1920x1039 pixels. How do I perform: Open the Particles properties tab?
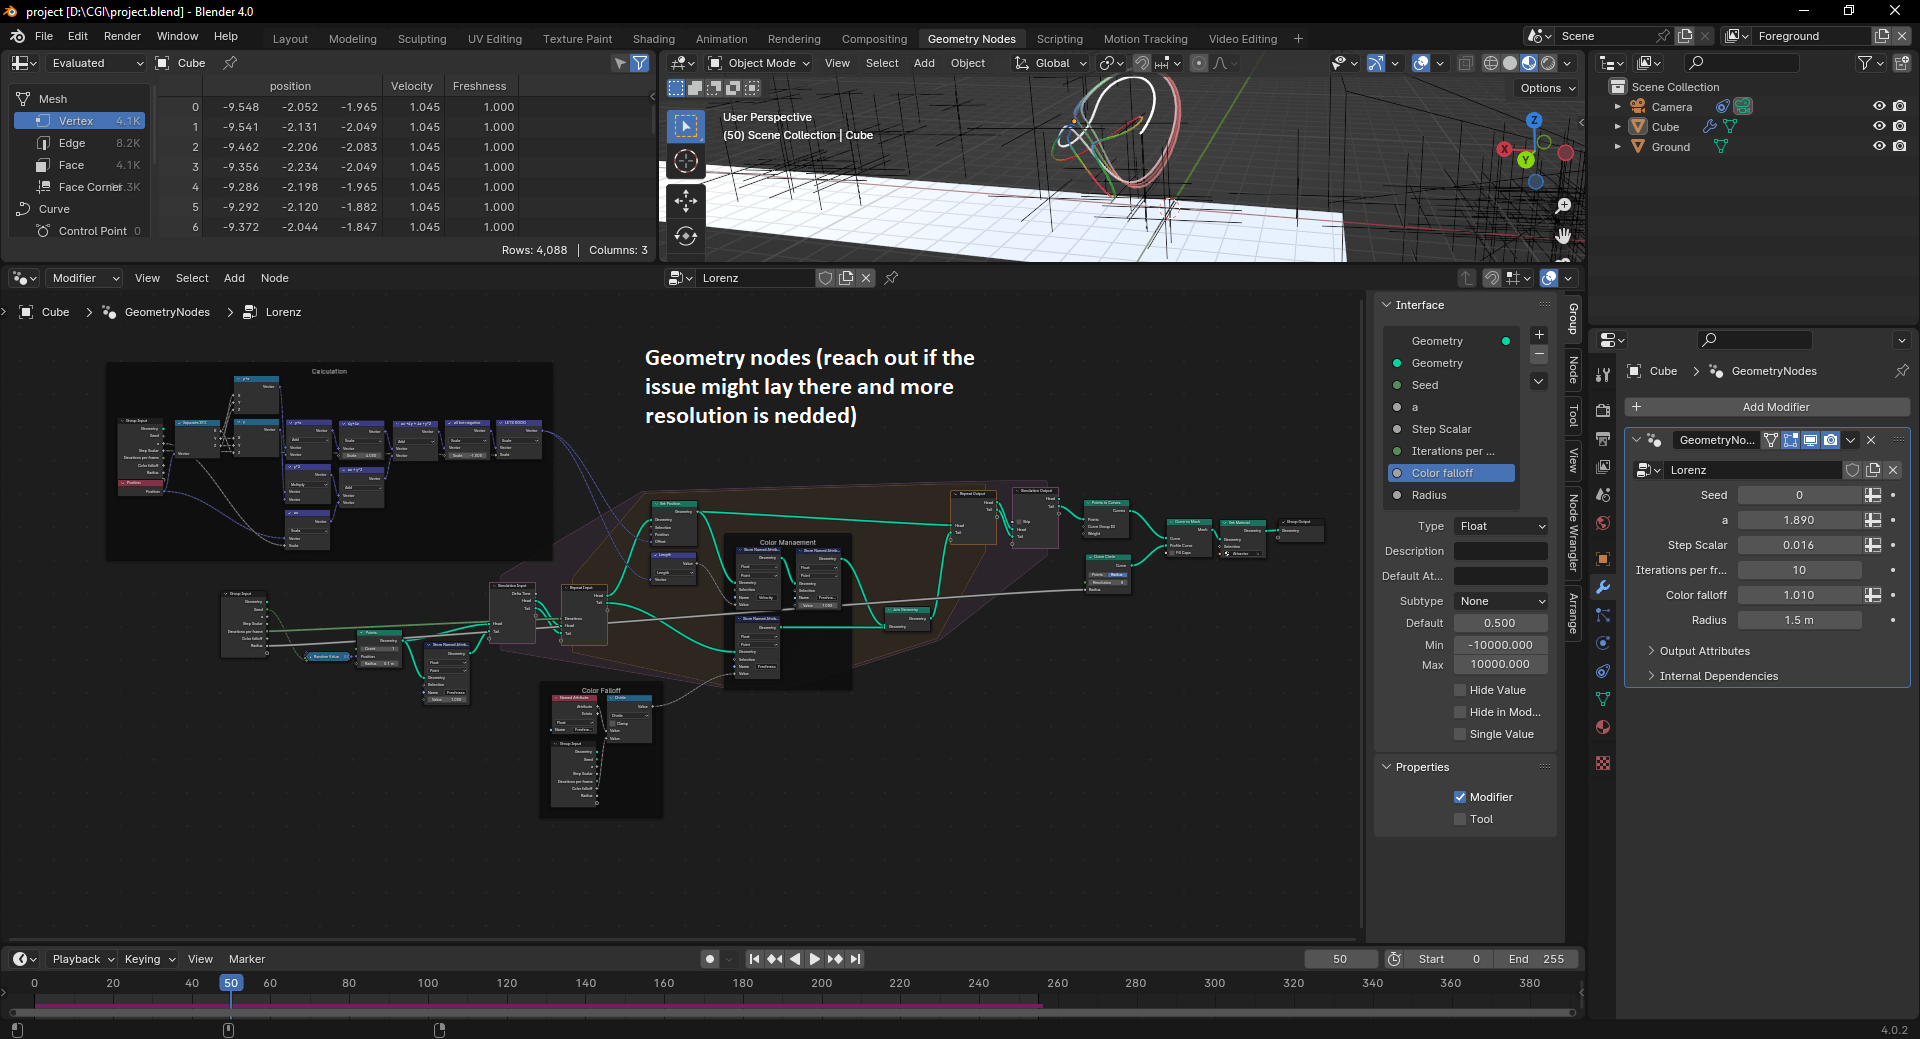1603,615
